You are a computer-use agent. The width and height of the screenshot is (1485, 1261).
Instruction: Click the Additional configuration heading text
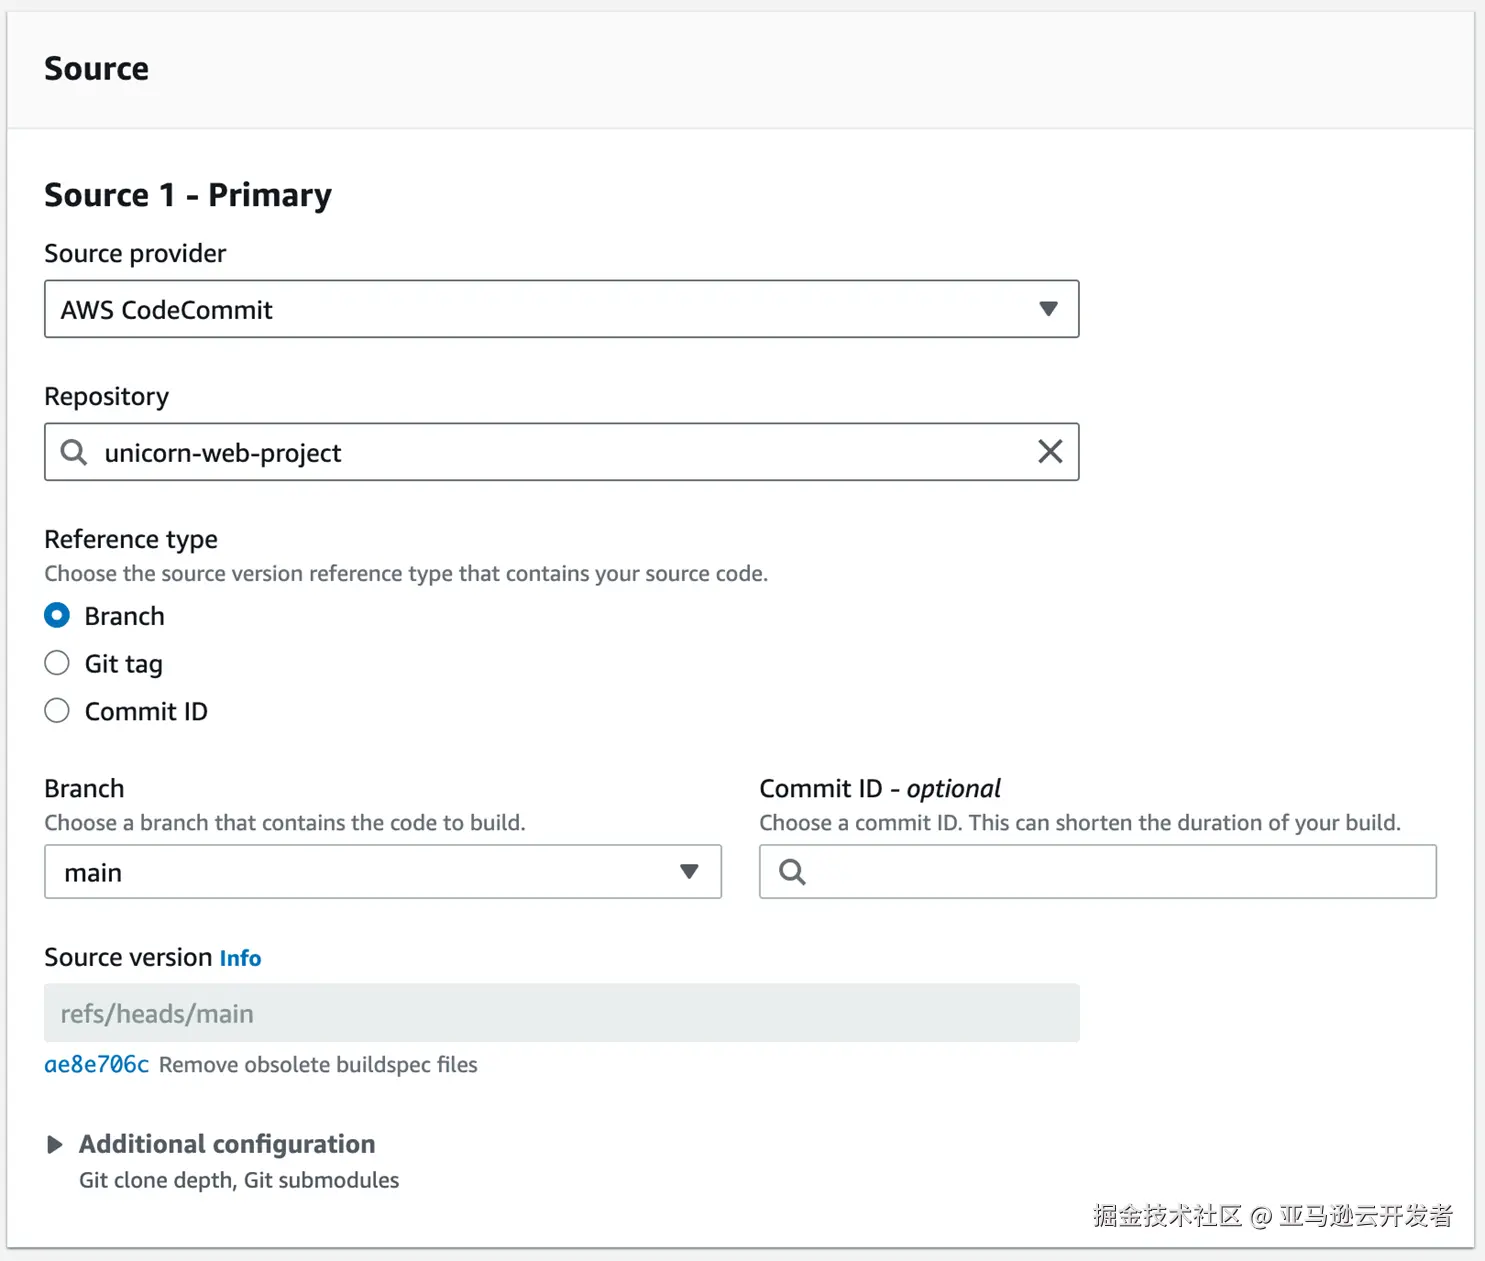coord(227,1144)
